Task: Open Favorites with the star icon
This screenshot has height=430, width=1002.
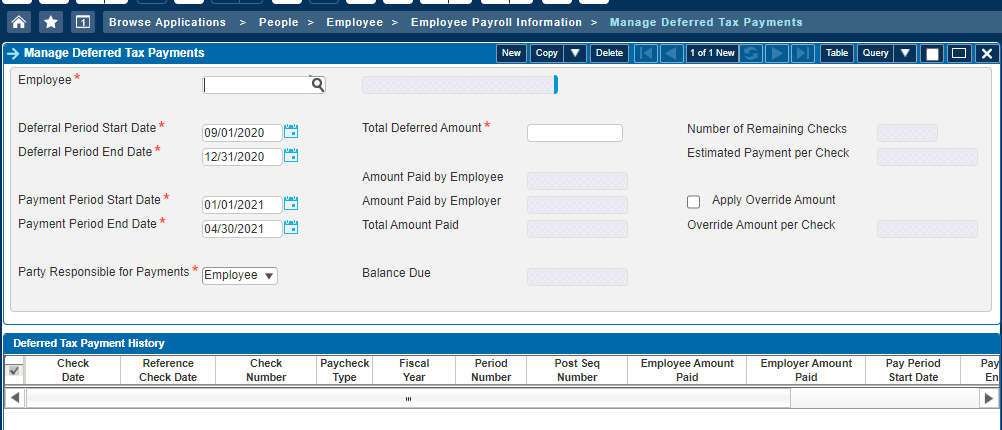Action: click(x=50, y=21)
